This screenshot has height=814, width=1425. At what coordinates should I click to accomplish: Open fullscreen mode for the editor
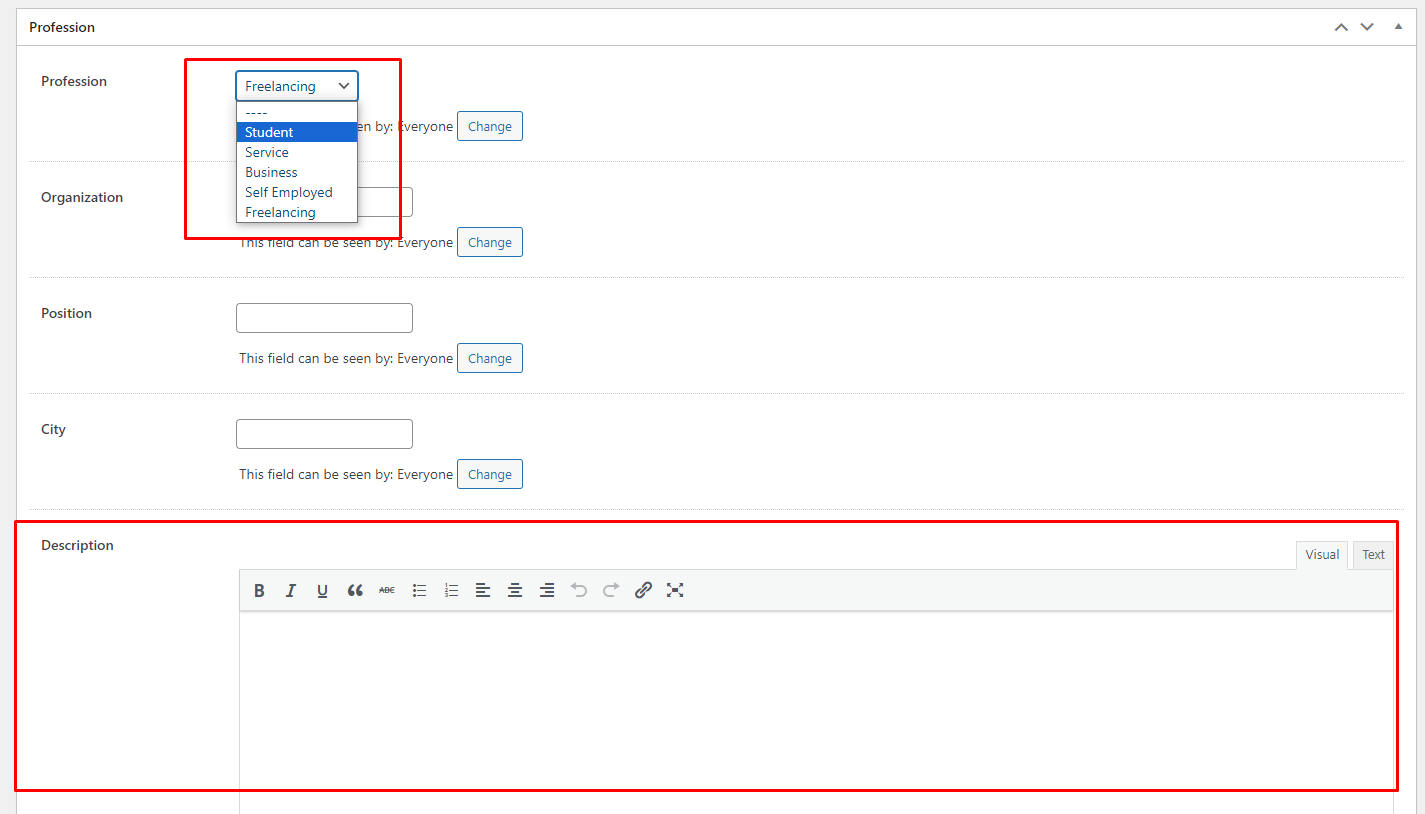pos(675,590)
